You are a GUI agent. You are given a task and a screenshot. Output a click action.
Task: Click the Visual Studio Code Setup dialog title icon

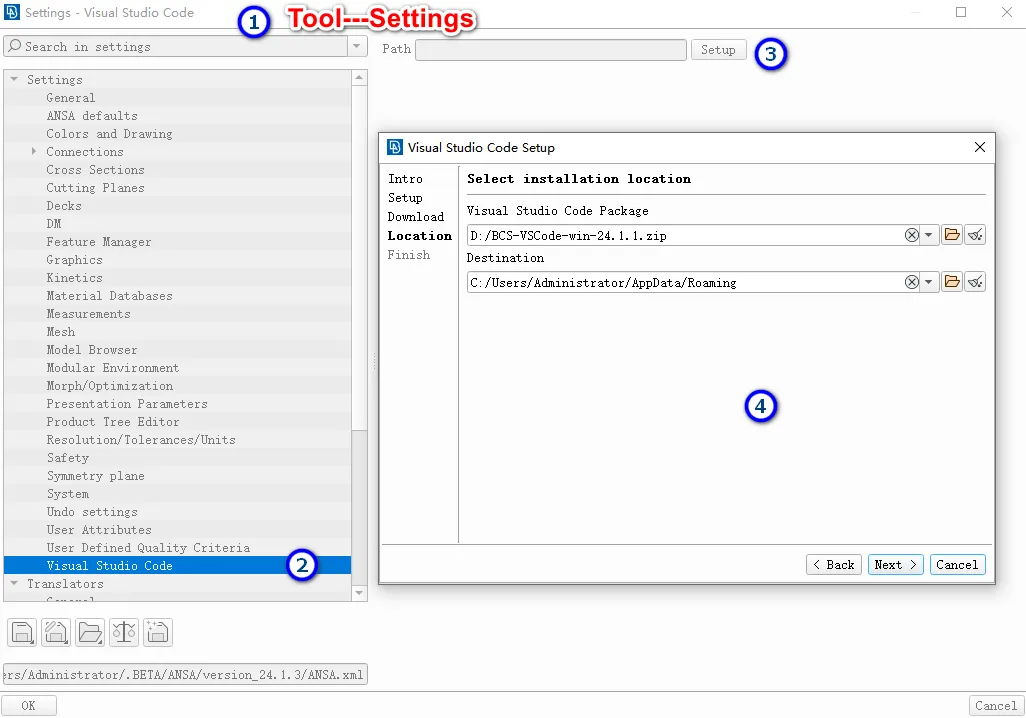tap(395, 147)
